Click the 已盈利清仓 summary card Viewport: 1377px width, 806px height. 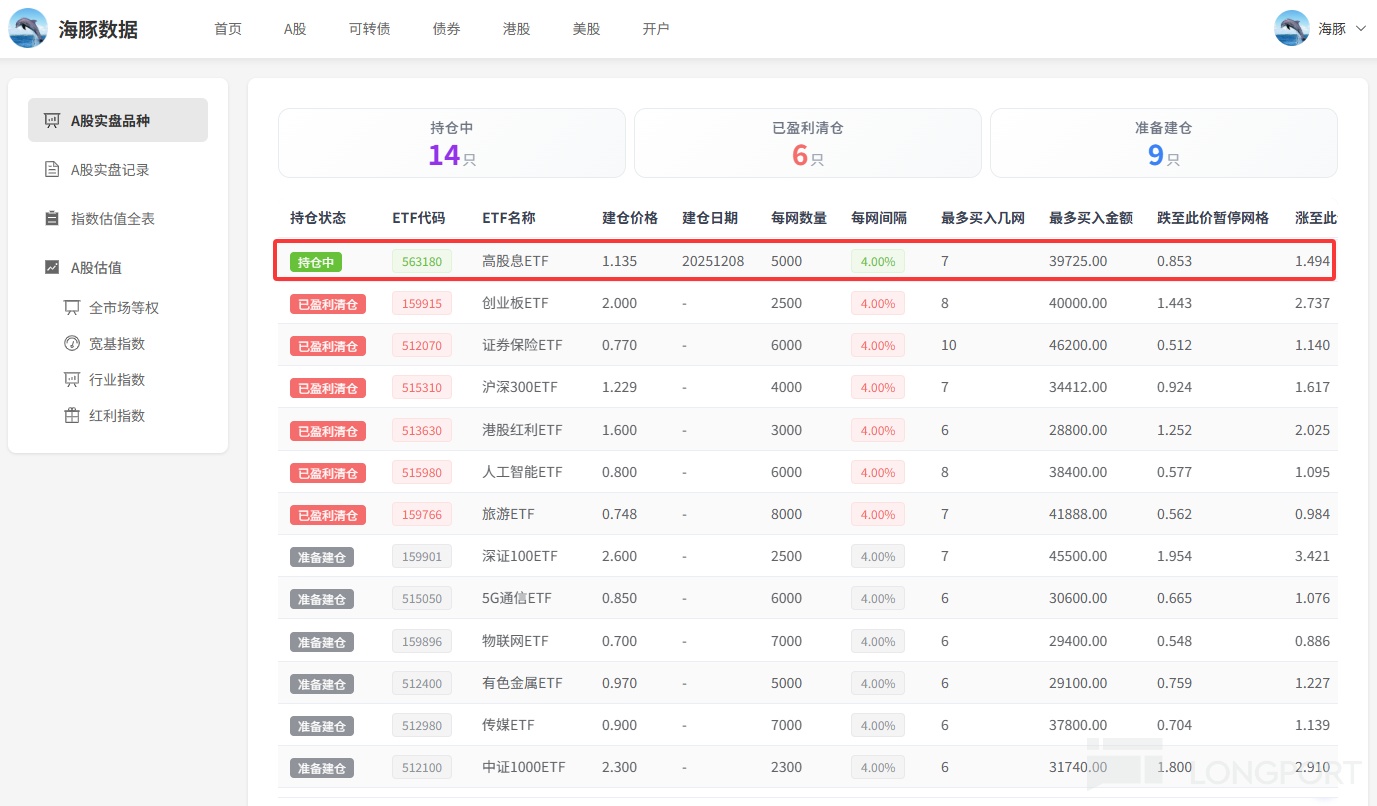pos(807,143)
